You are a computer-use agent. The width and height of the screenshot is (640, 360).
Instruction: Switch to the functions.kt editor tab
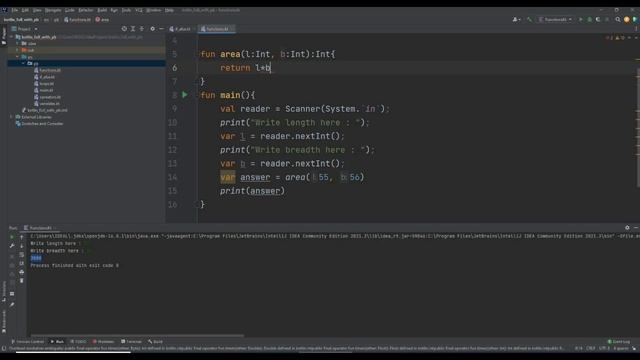pyautogui.click(x=216, y=29)
